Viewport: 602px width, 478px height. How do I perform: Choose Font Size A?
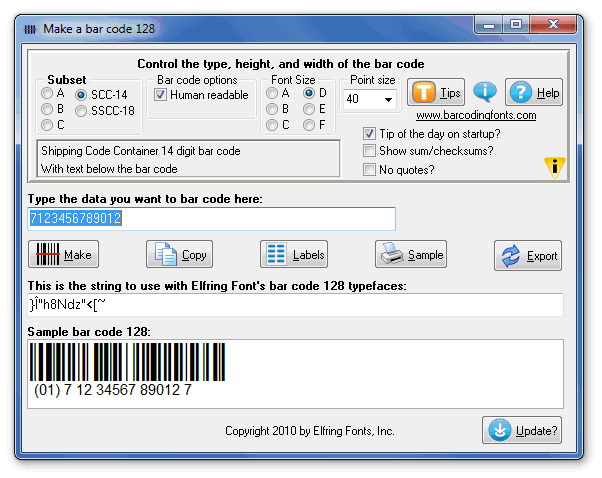272,93
